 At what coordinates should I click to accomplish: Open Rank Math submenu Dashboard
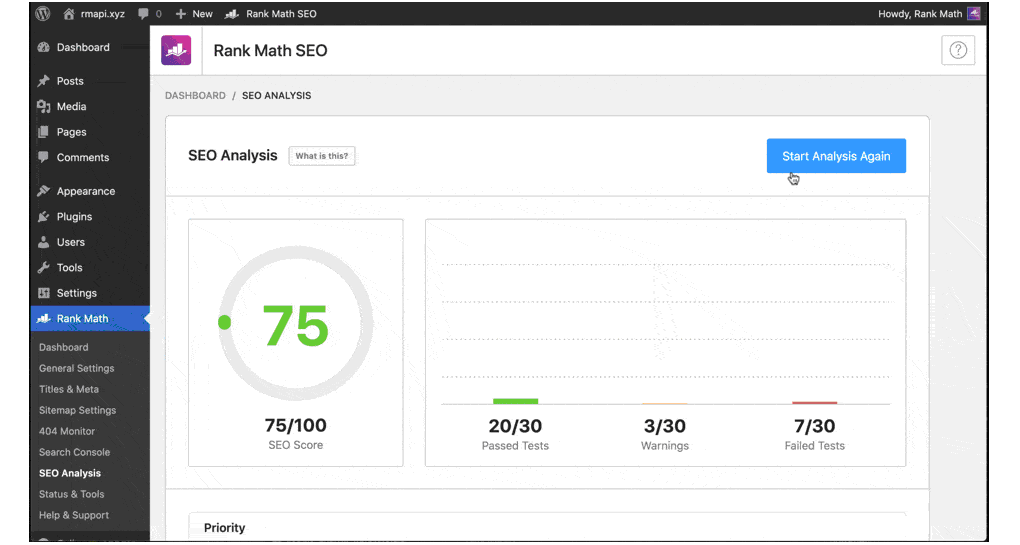(63, 347)
